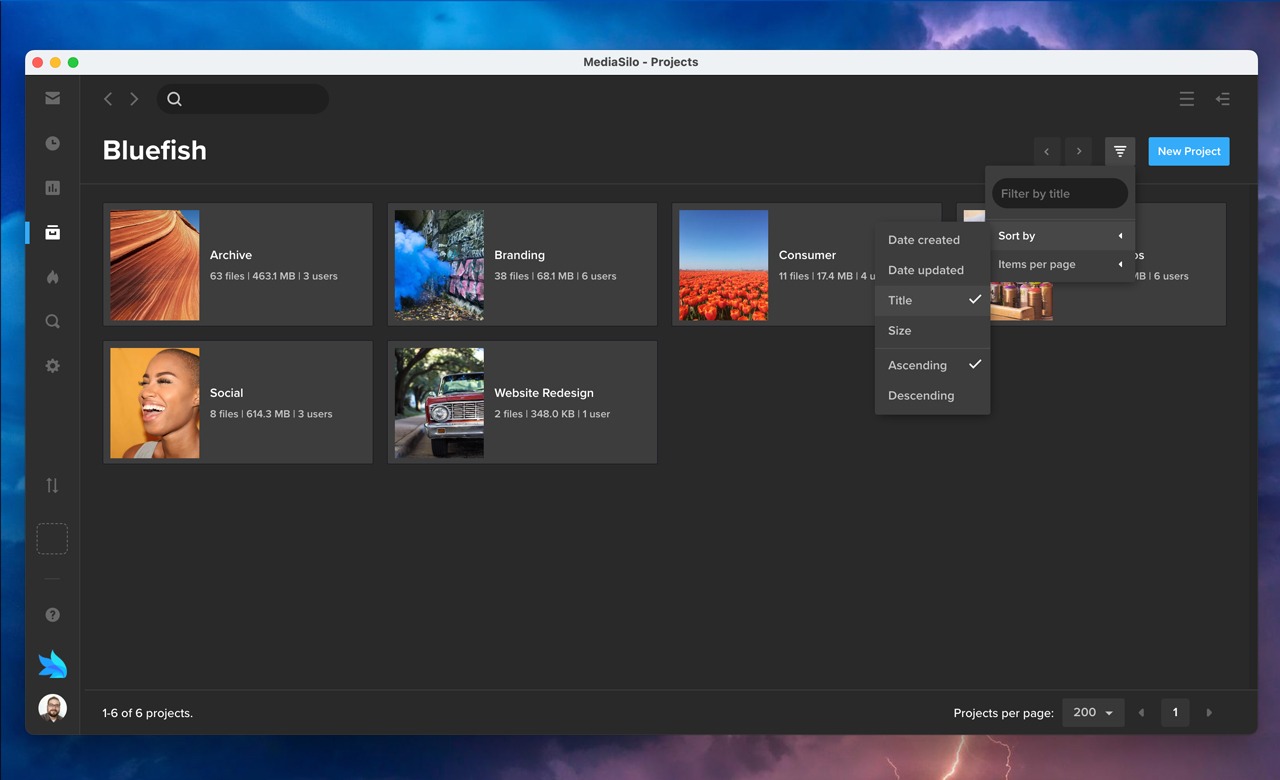Go to previous projects with header left arrow
Screen dimensions: 1280x780
[1047, 151]
